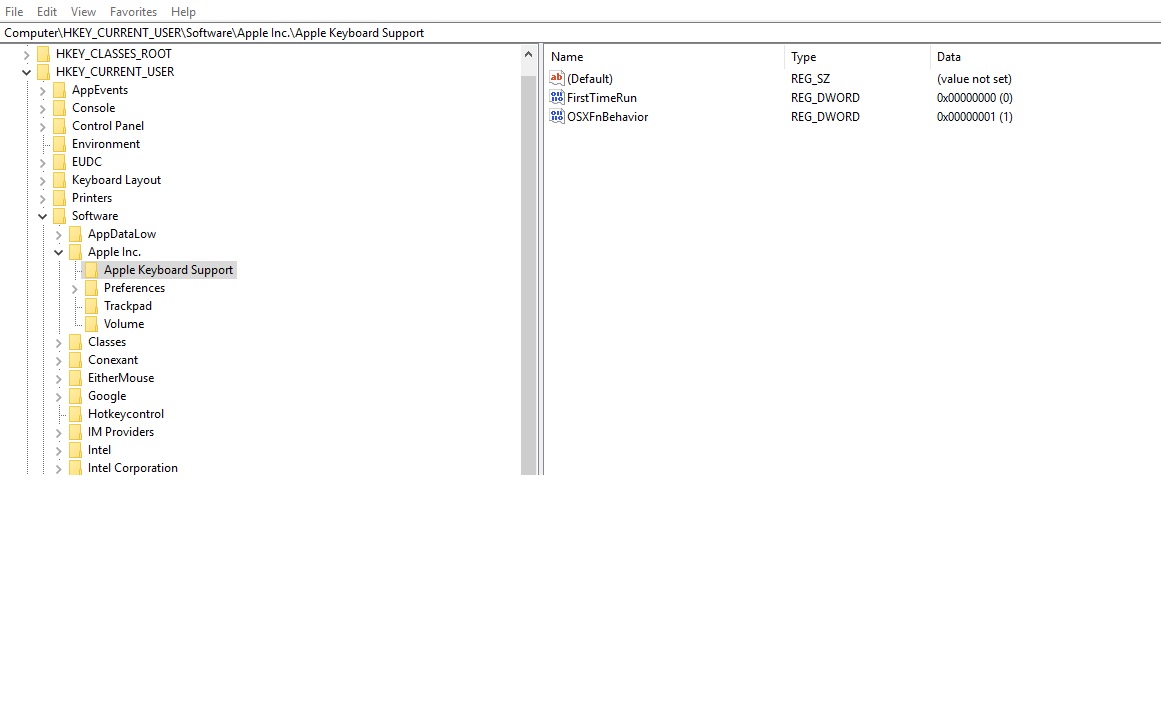Click the Trackpad folder icon
Viewport: 1161px width, 720px height.
pos(91,306)
